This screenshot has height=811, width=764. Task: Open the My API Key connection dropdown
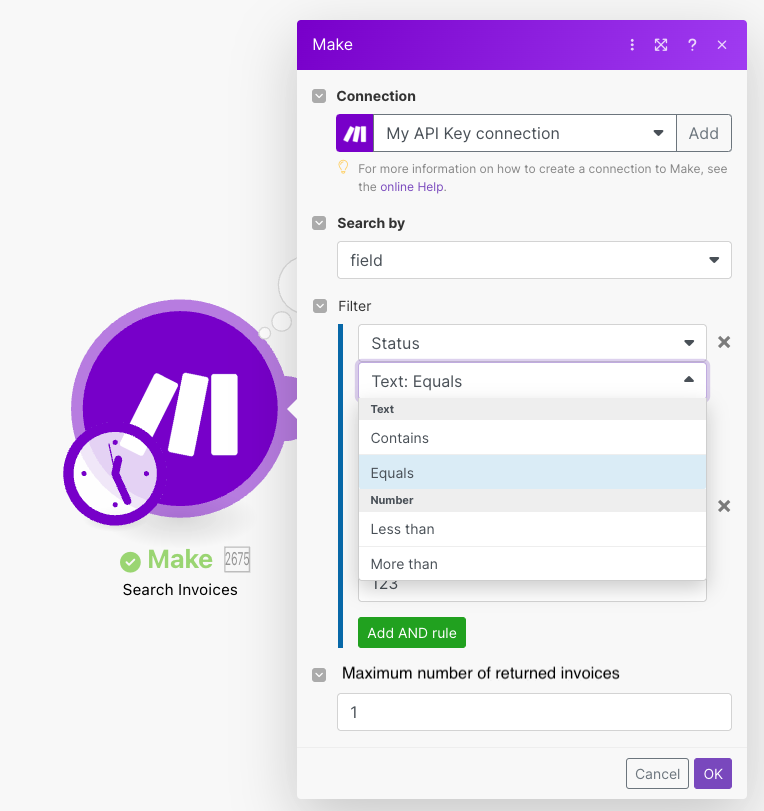pyautogui.click(x=525, y=133)
